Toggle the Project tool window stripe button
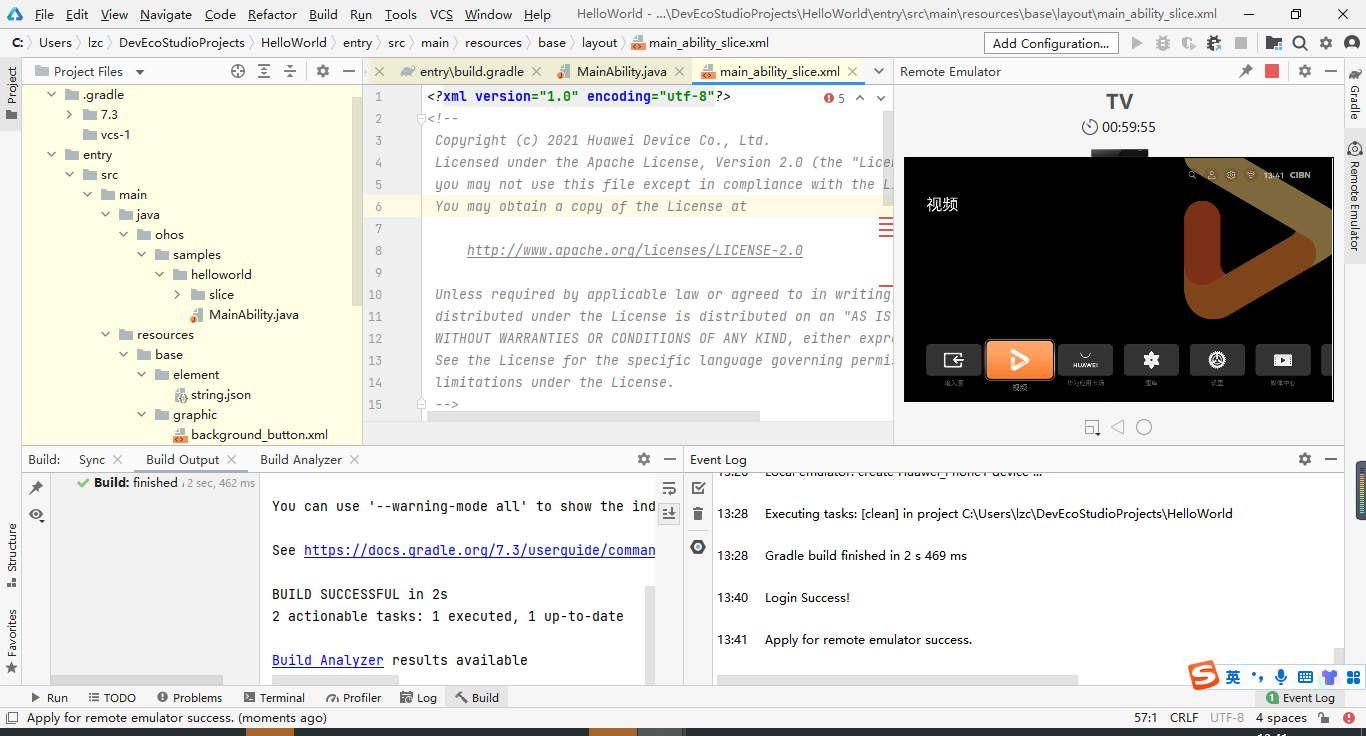The height and width of the screenshot is (736, 1366). pyautogui.click(x=11, y=94)
